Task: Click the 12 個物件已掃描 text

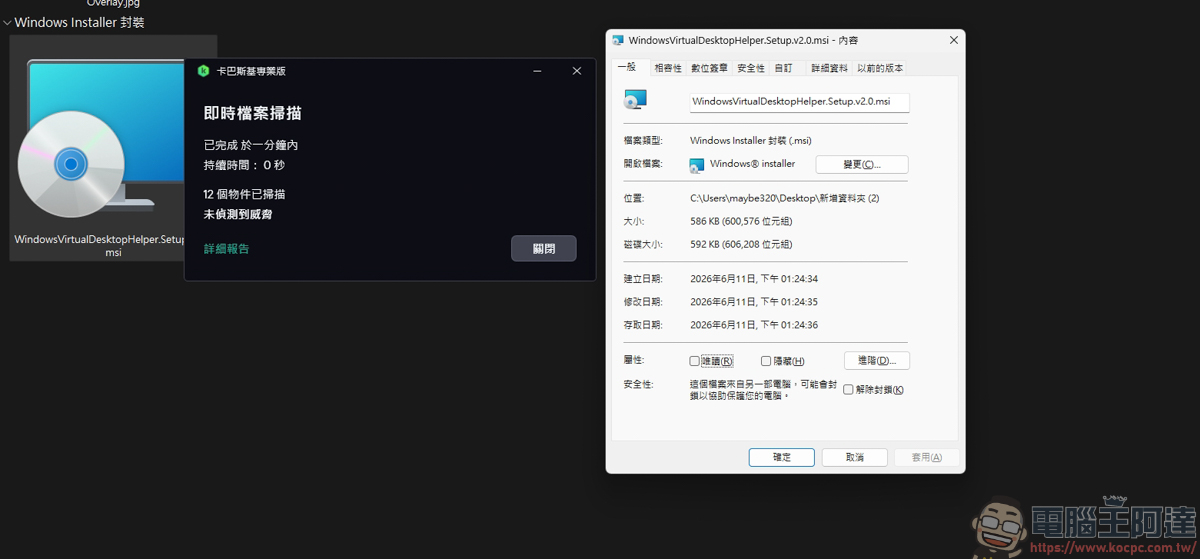Action: click(244, 194)
